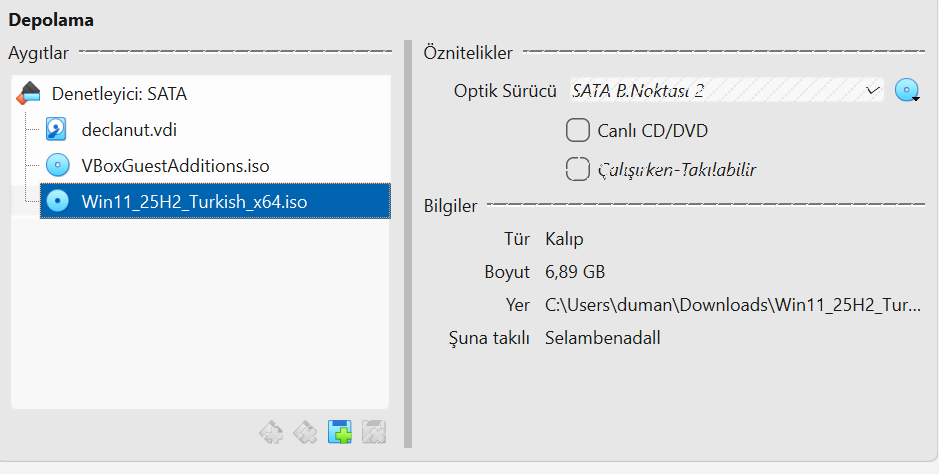Add a new storage attachment
This screenshot has width=939, height=474.
[340, 433]
